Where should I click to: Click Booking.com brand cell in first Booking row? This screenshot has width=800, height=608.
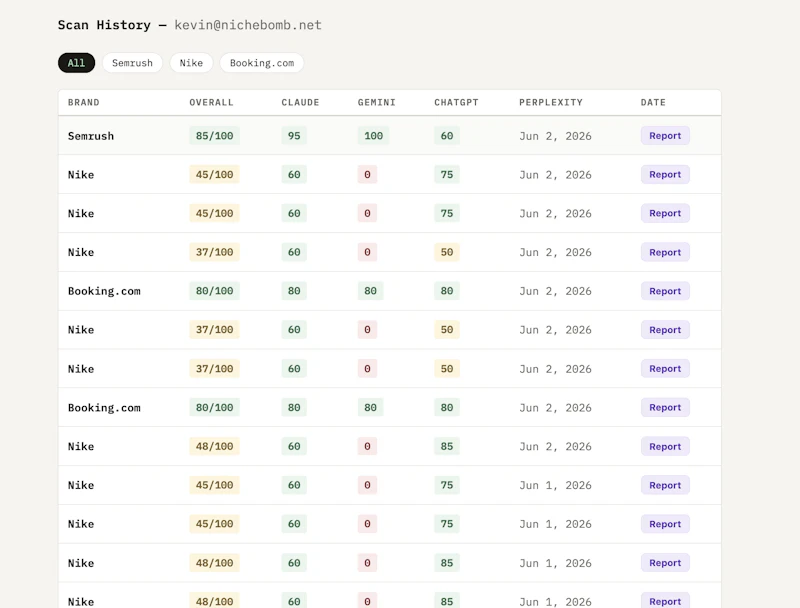pyautogui.click(x=104, y=291)
